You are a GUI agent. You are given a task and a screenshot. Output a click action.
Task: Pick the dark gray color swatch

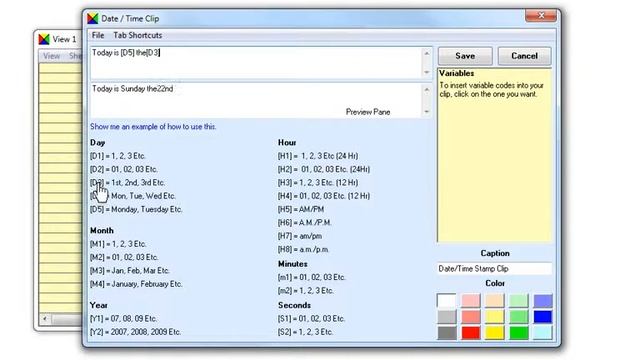pos(447,333)
